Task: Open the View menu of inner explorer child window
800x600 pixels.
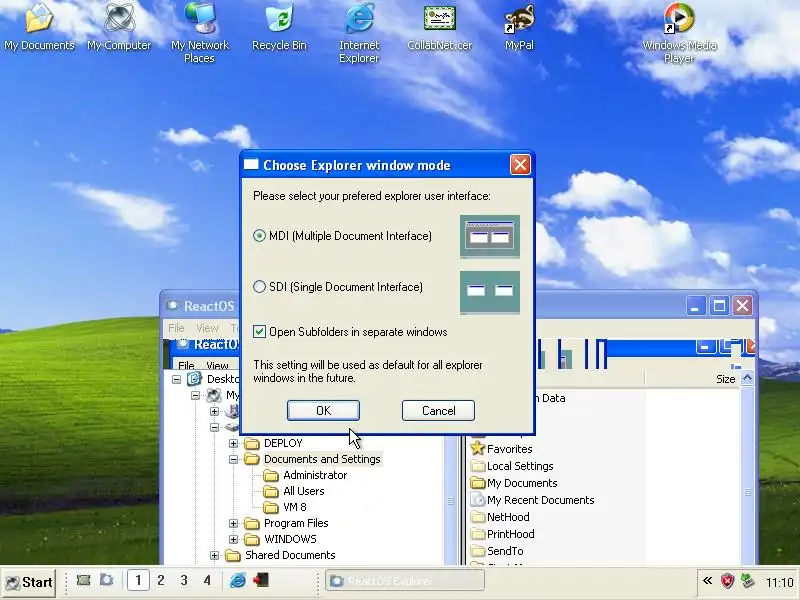Action: click(x=217, y=365)
